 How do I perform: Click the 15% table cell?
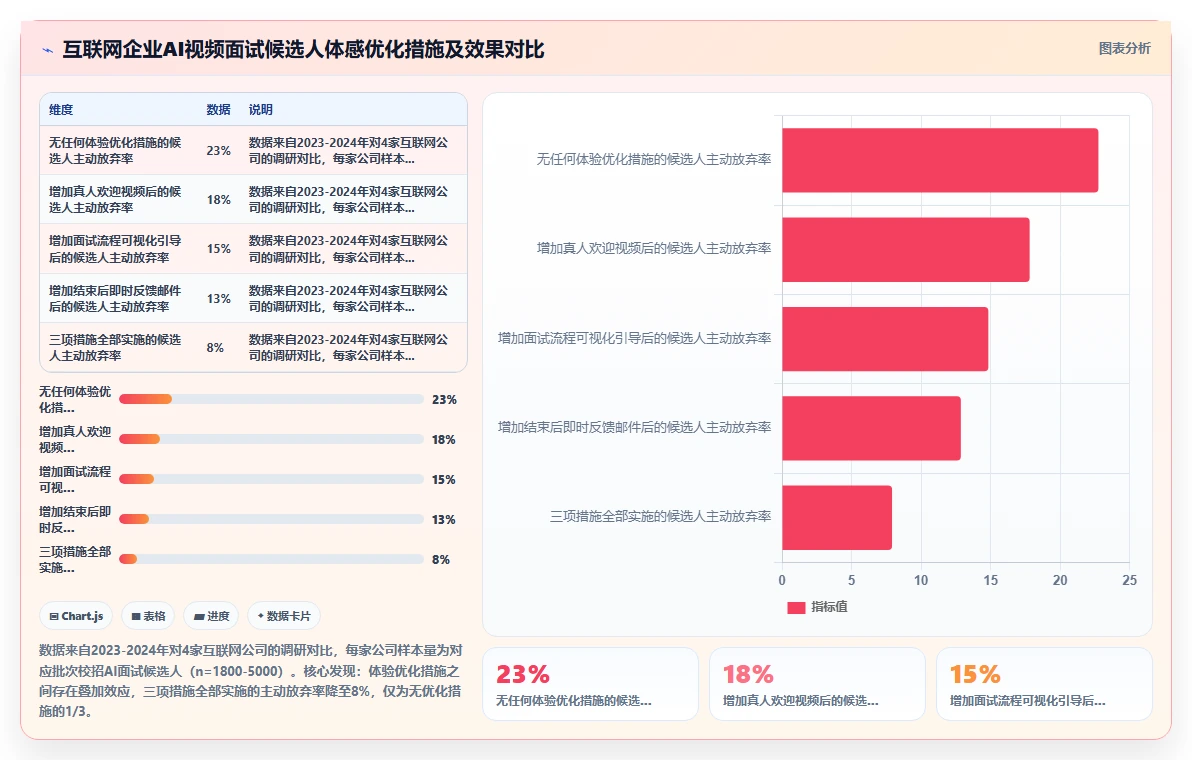(218, 249)
